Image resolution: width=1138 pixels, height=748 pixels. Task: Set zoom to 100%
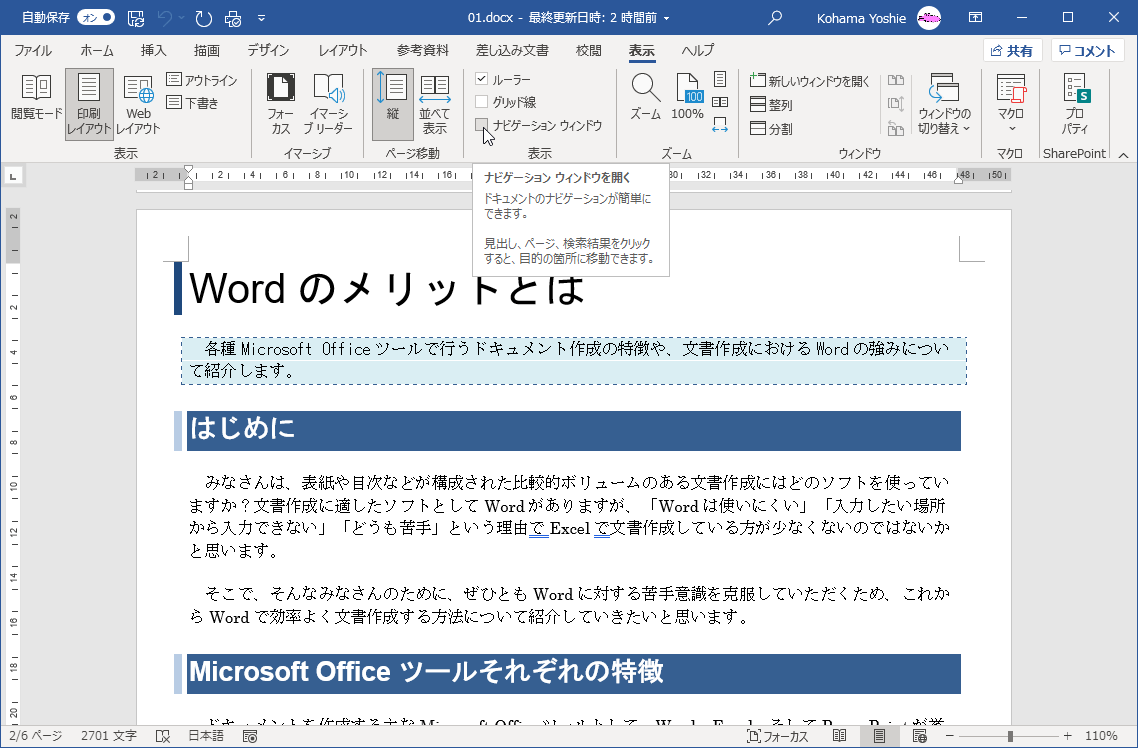687,97
